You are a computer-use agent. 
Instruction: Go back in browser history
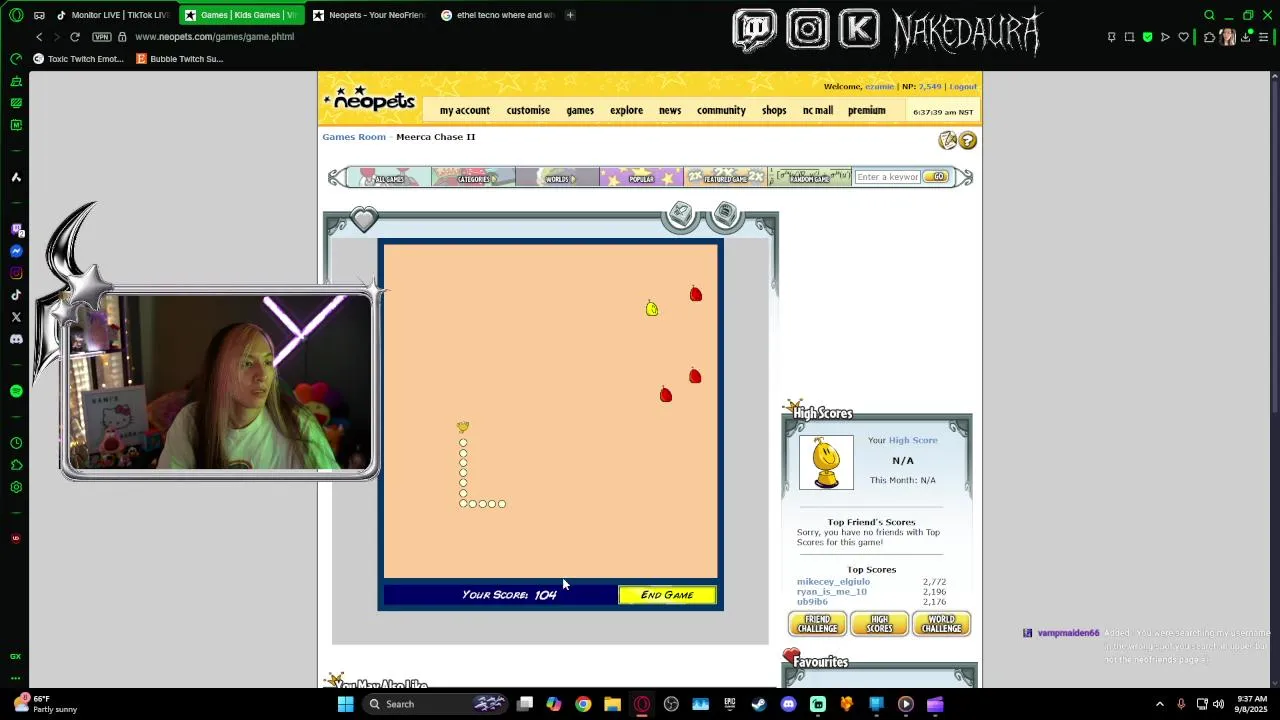pos(39,37)
